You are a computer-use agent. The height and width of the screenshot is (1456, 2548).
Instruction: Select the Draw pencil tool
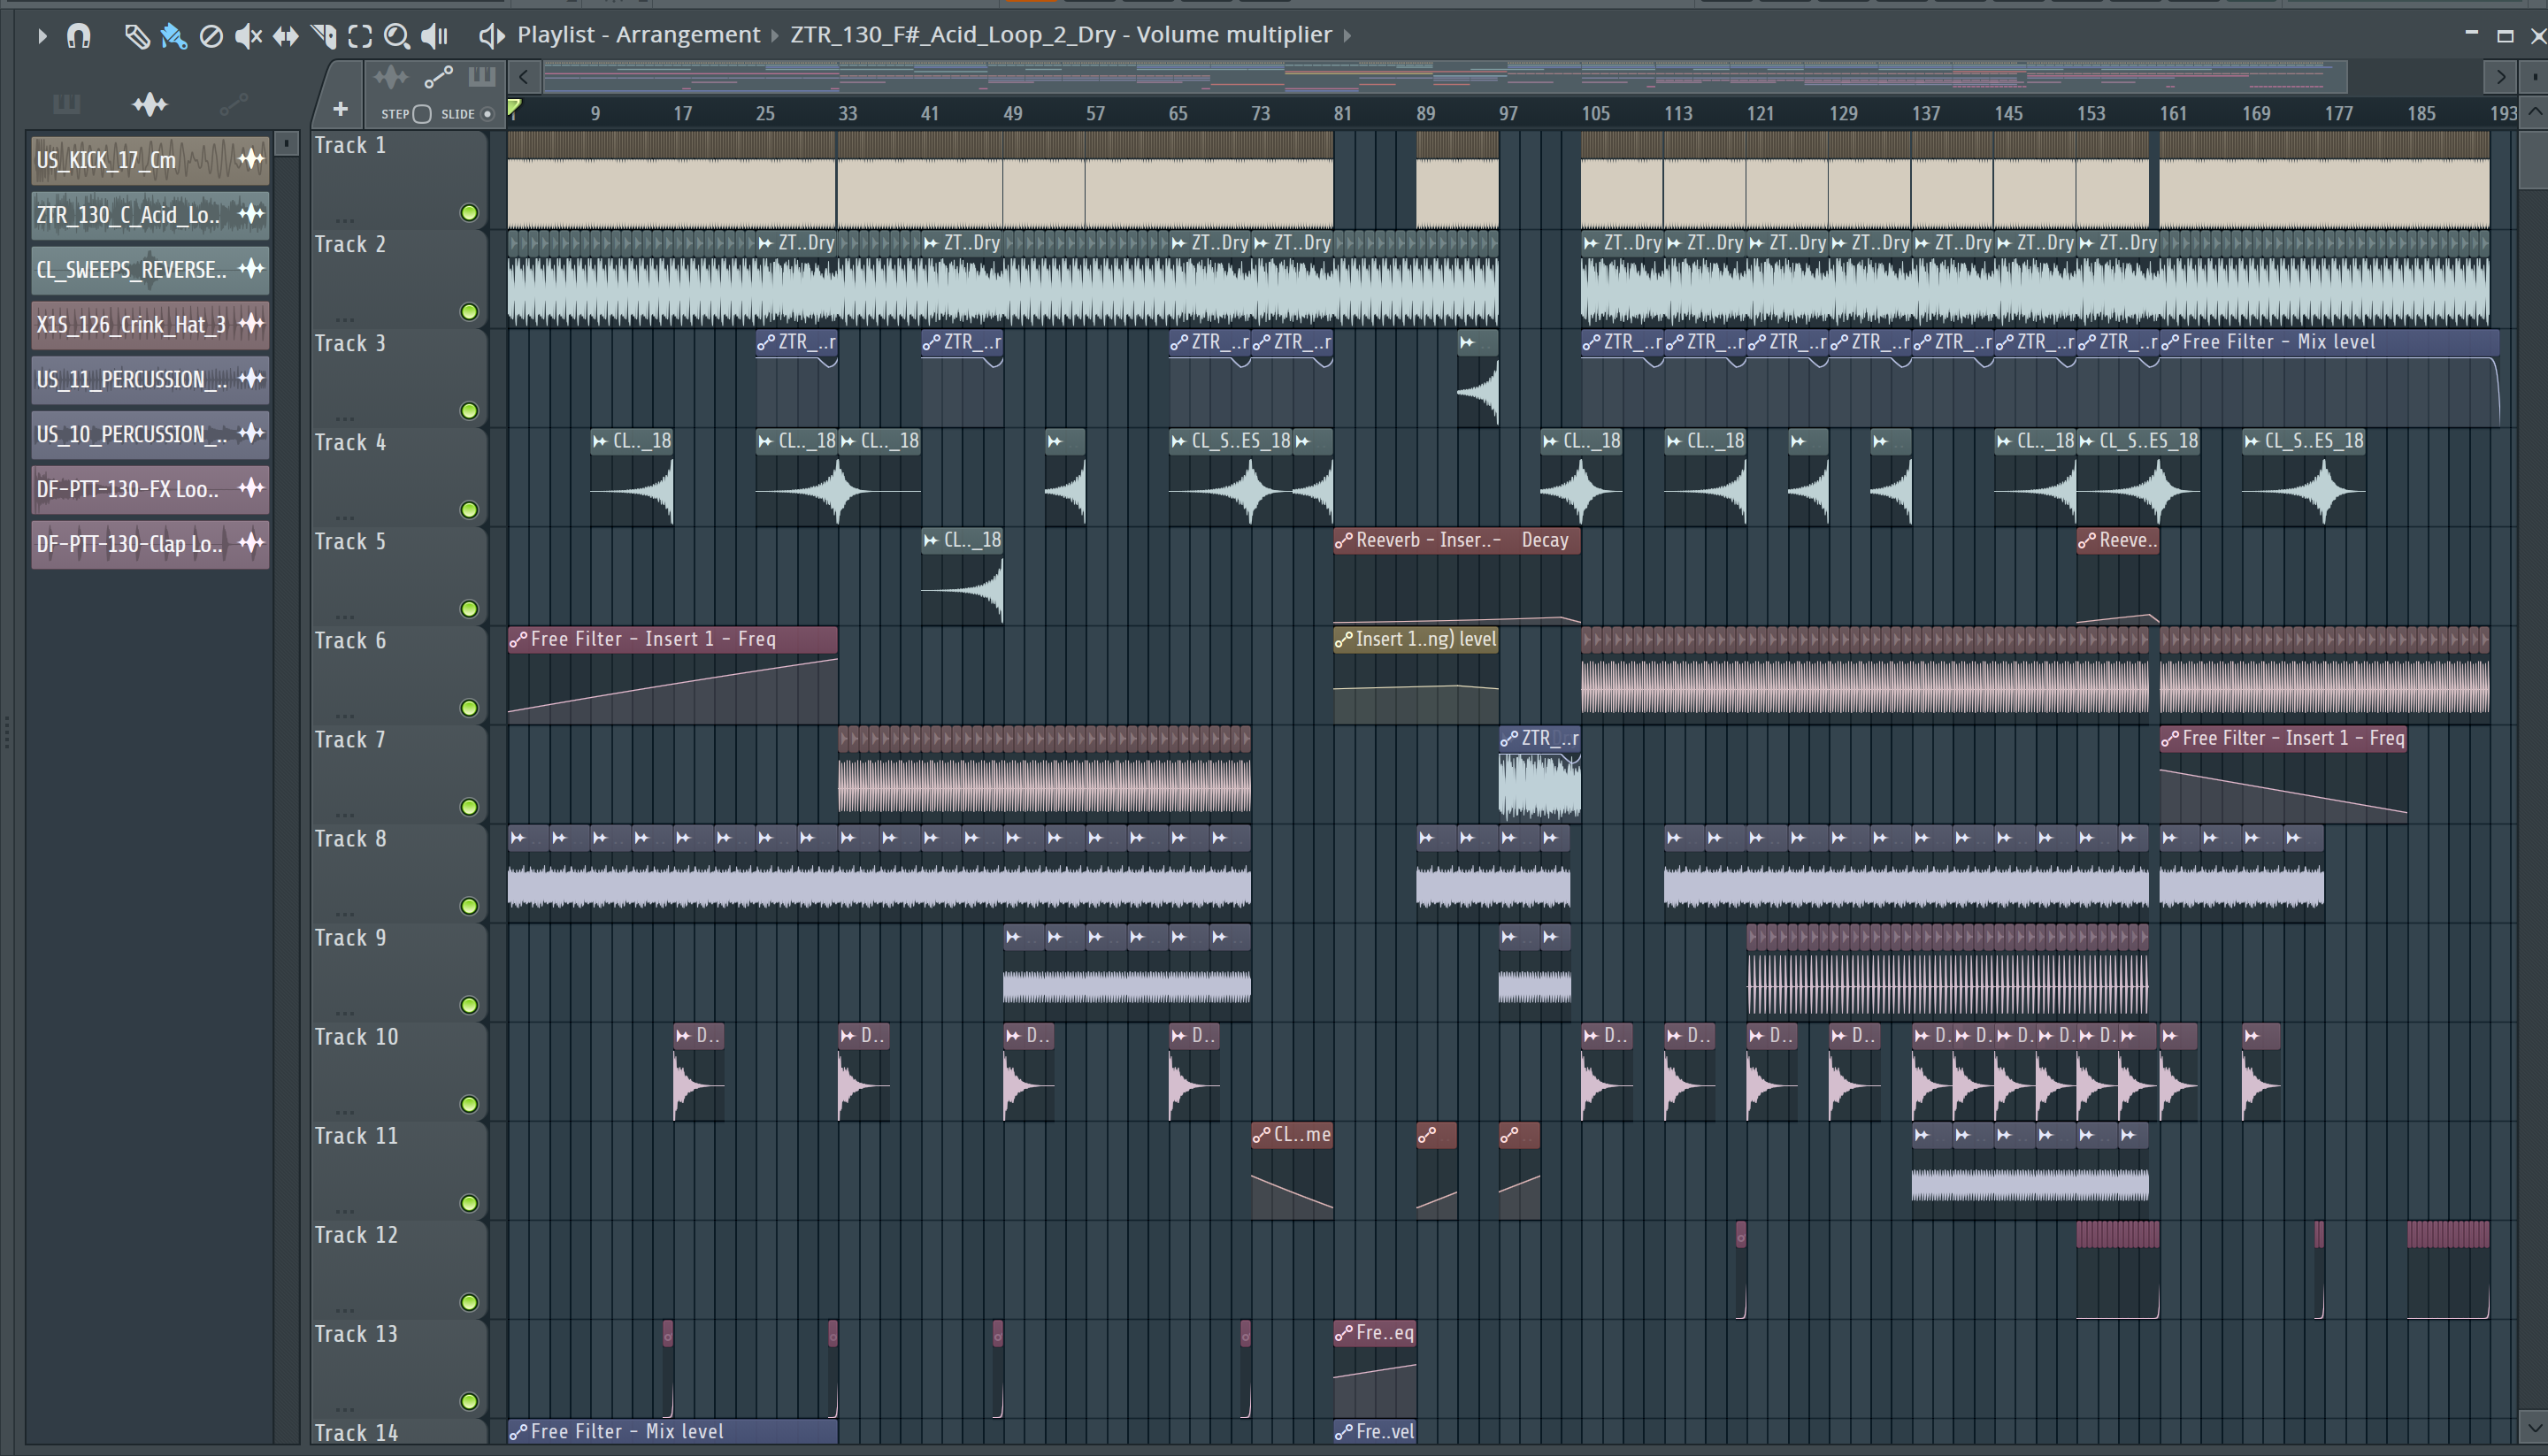click(136, 36)
